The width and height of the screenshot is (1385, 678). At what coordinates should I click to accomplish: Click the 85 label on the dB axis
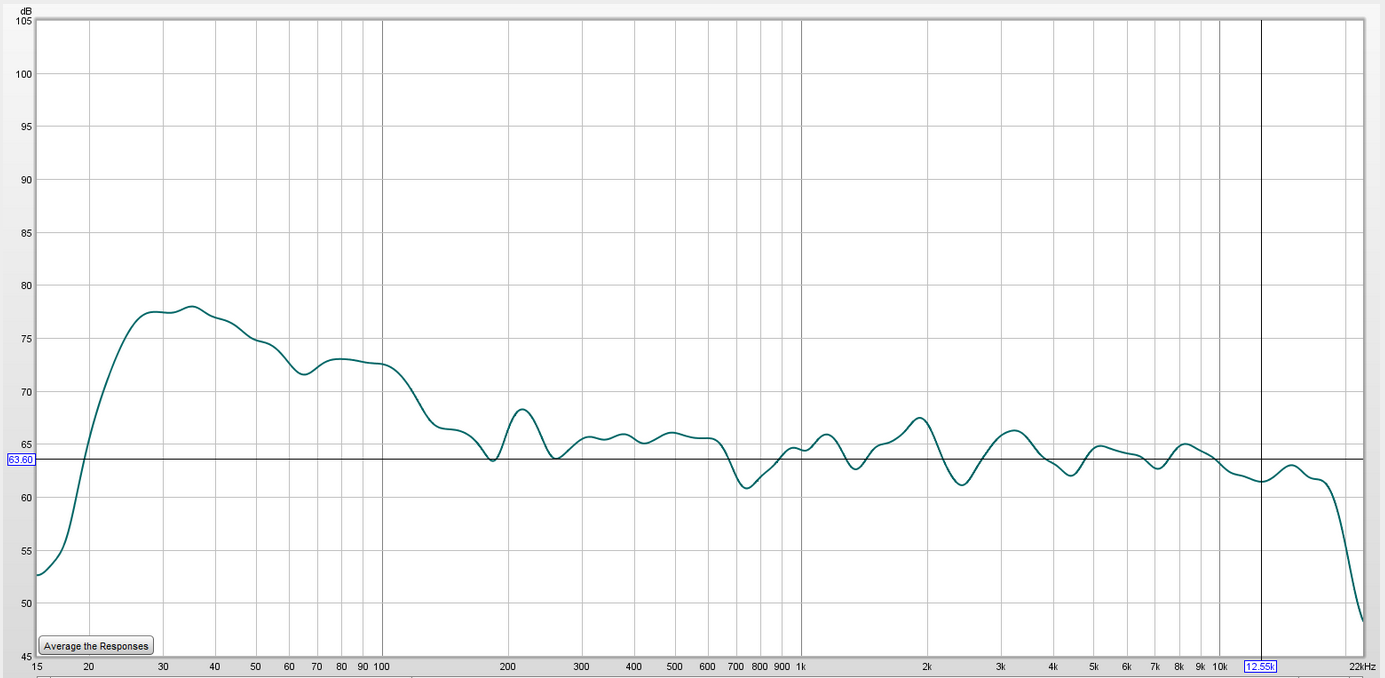click(26, 233)
